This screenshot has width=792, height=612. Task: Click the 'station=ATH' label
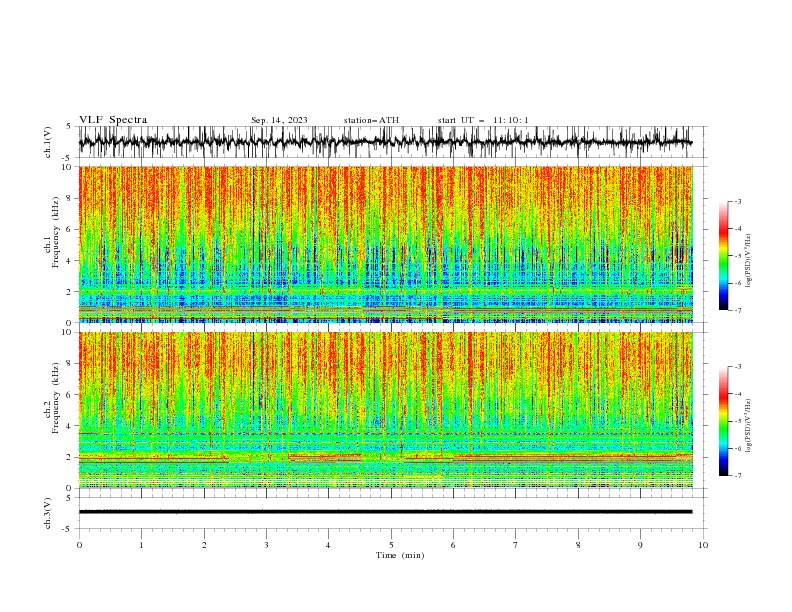[371, 120]
